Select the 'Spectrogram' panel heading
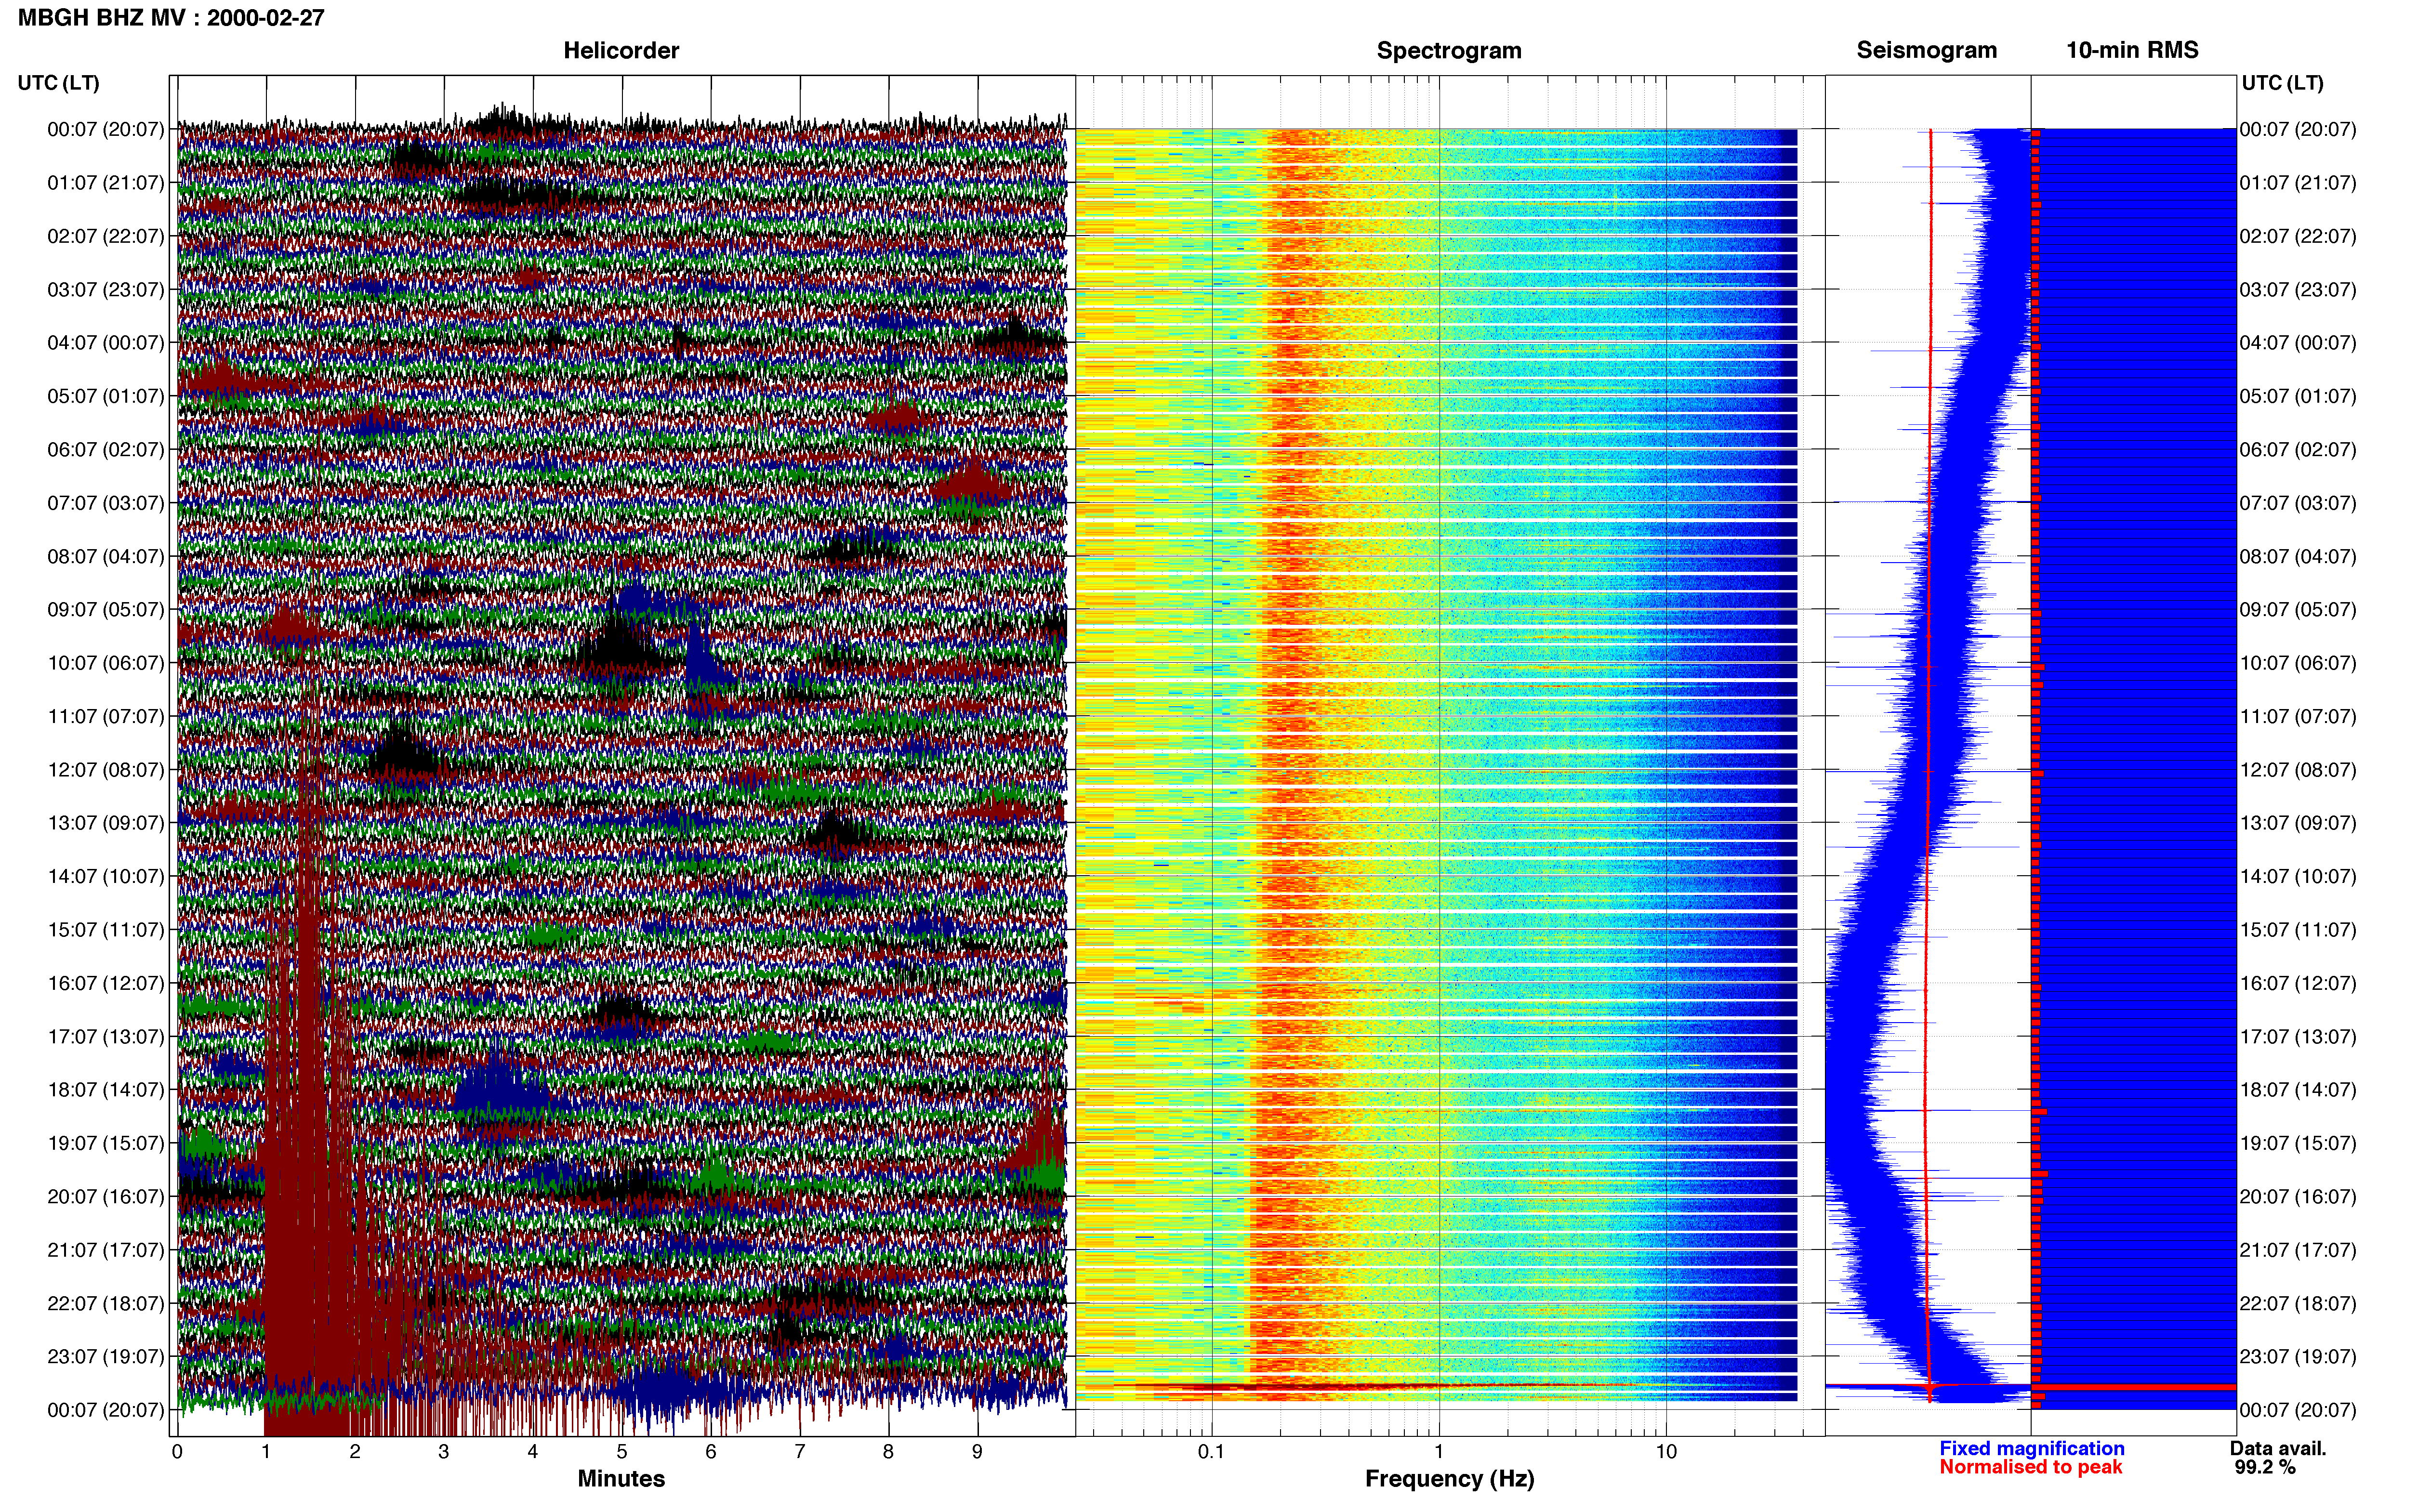This screenshot has height=1512, width=2418. pyautogui.click(x=1449, y=50)
